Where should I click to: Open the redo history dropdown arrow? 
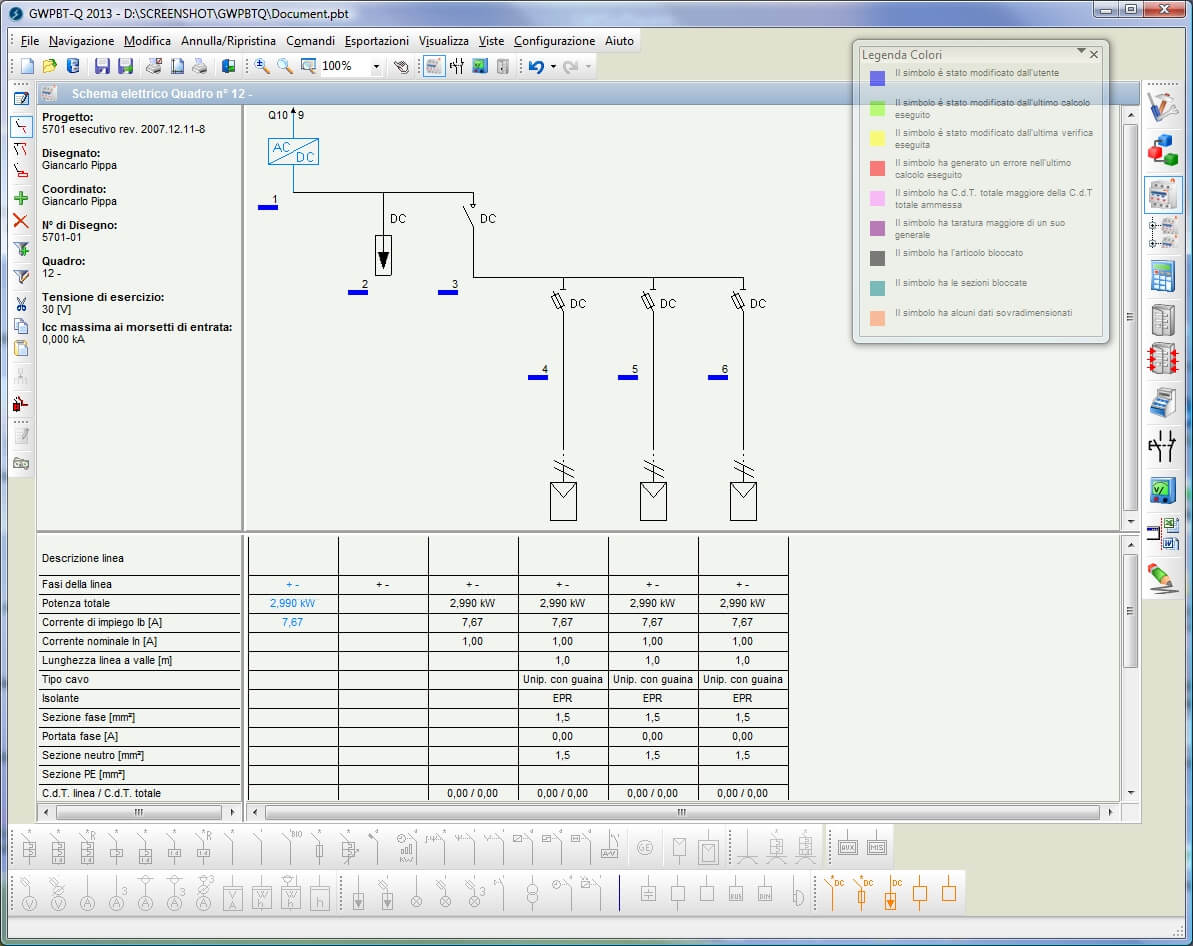[x=588, y=67]
